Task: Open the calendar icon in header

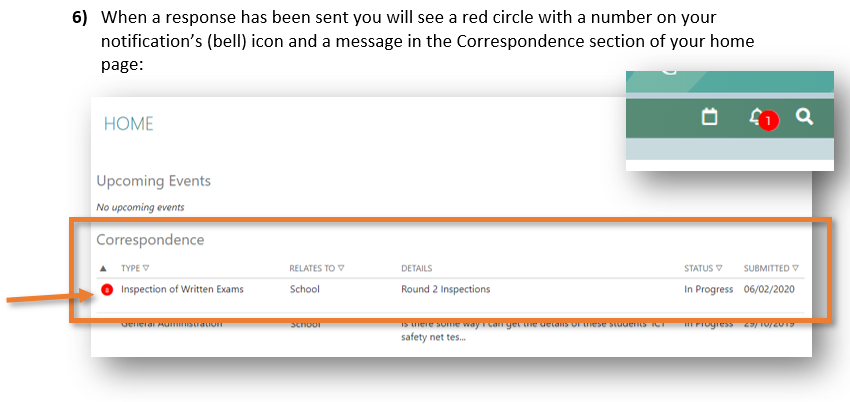Action: (x=710, y=117)
